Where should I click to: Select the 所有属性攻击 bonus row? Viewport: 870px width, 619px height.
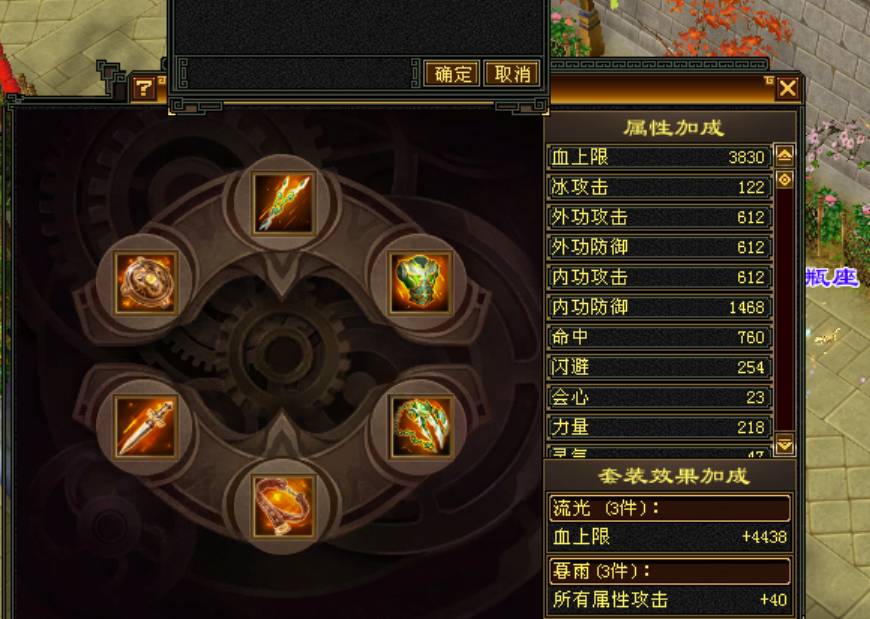(x=669, y=600)
